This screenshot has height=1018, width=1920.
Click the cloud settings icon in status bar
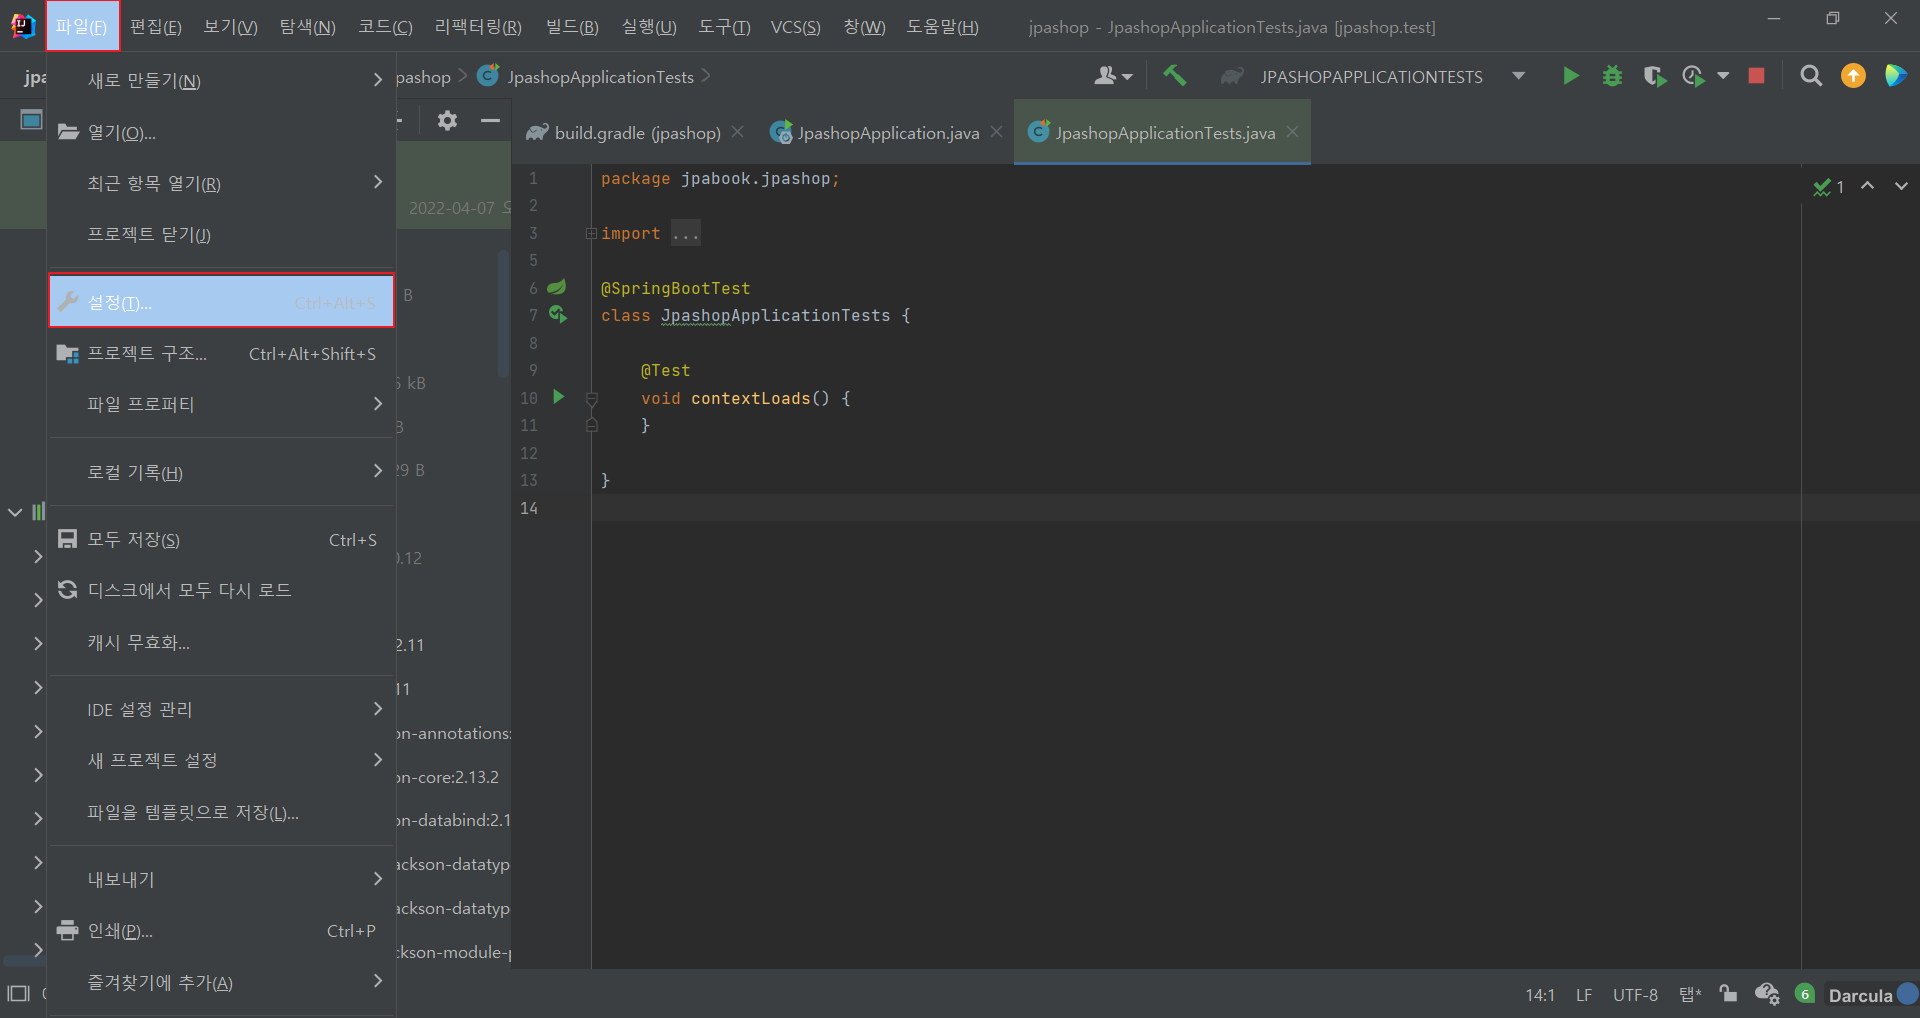1767,994
